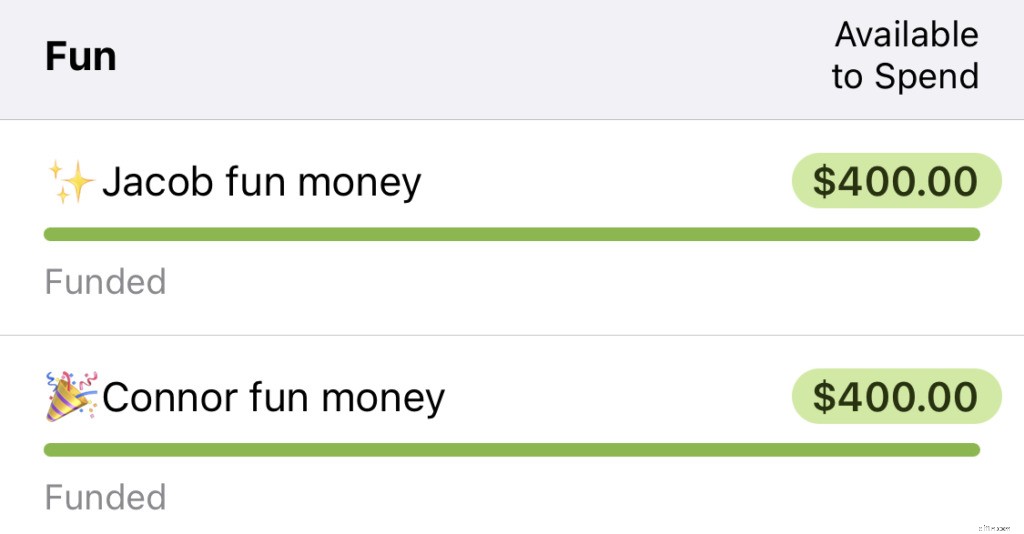Toggle the Available to Spend column header

pos(906,56)
